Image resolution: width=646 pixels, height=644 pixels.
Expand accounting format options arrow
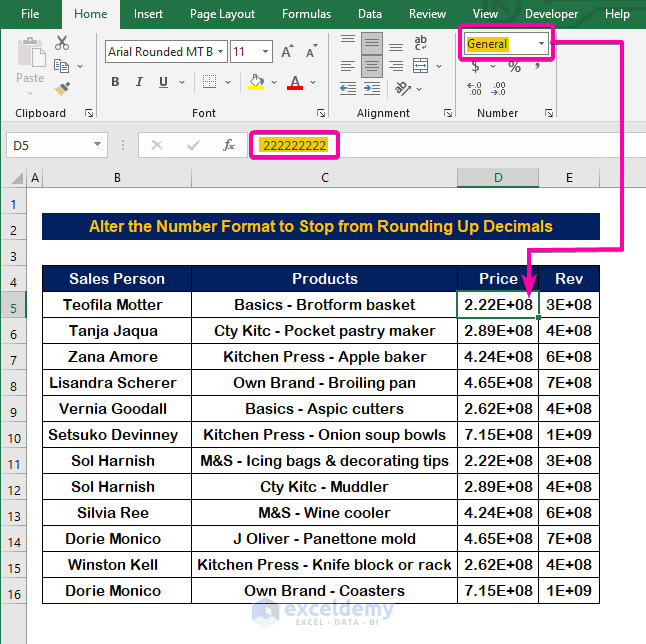(493, 66)
